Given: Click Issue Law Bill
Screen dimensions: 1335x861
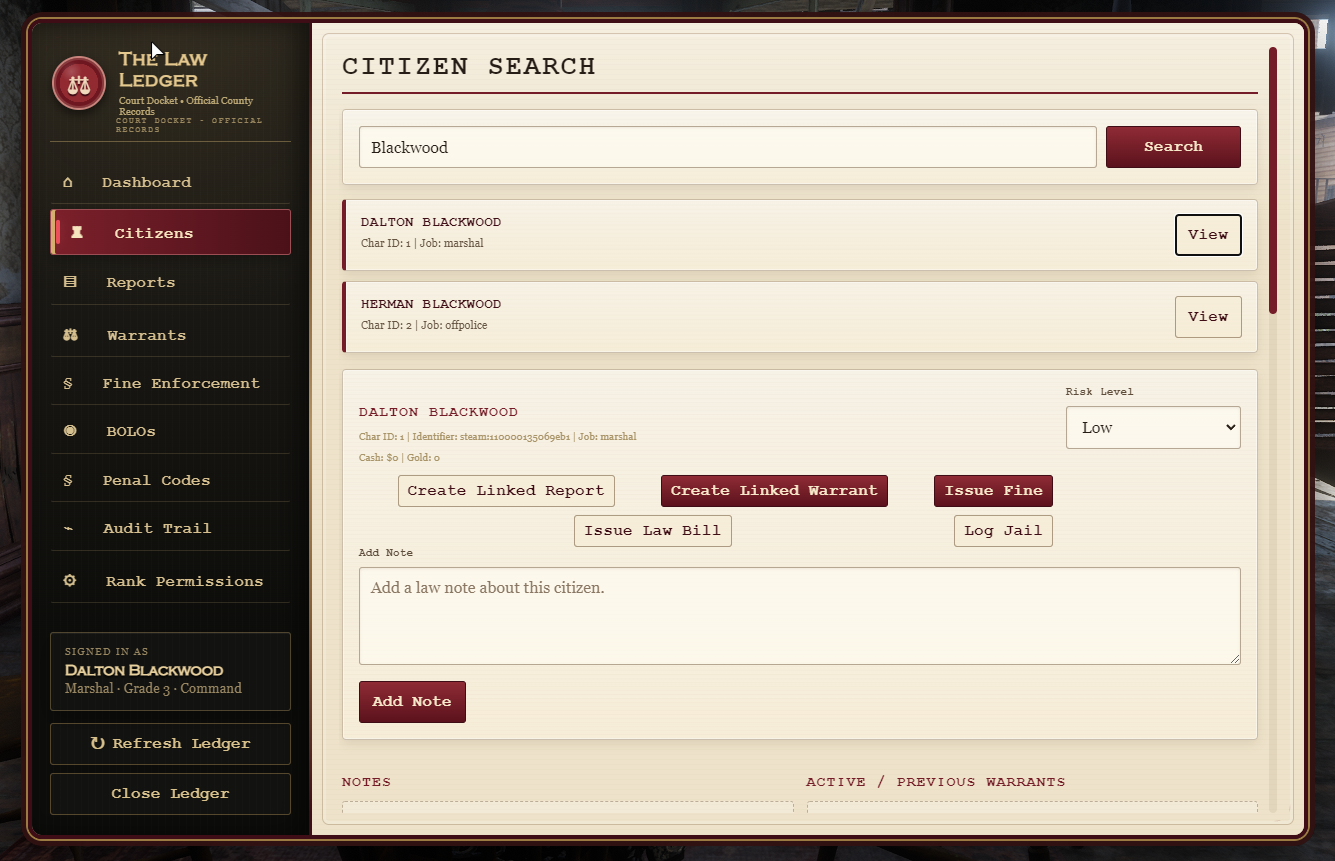Looking at the screenshot, I should pyautogui.click(x=653, y=531).
